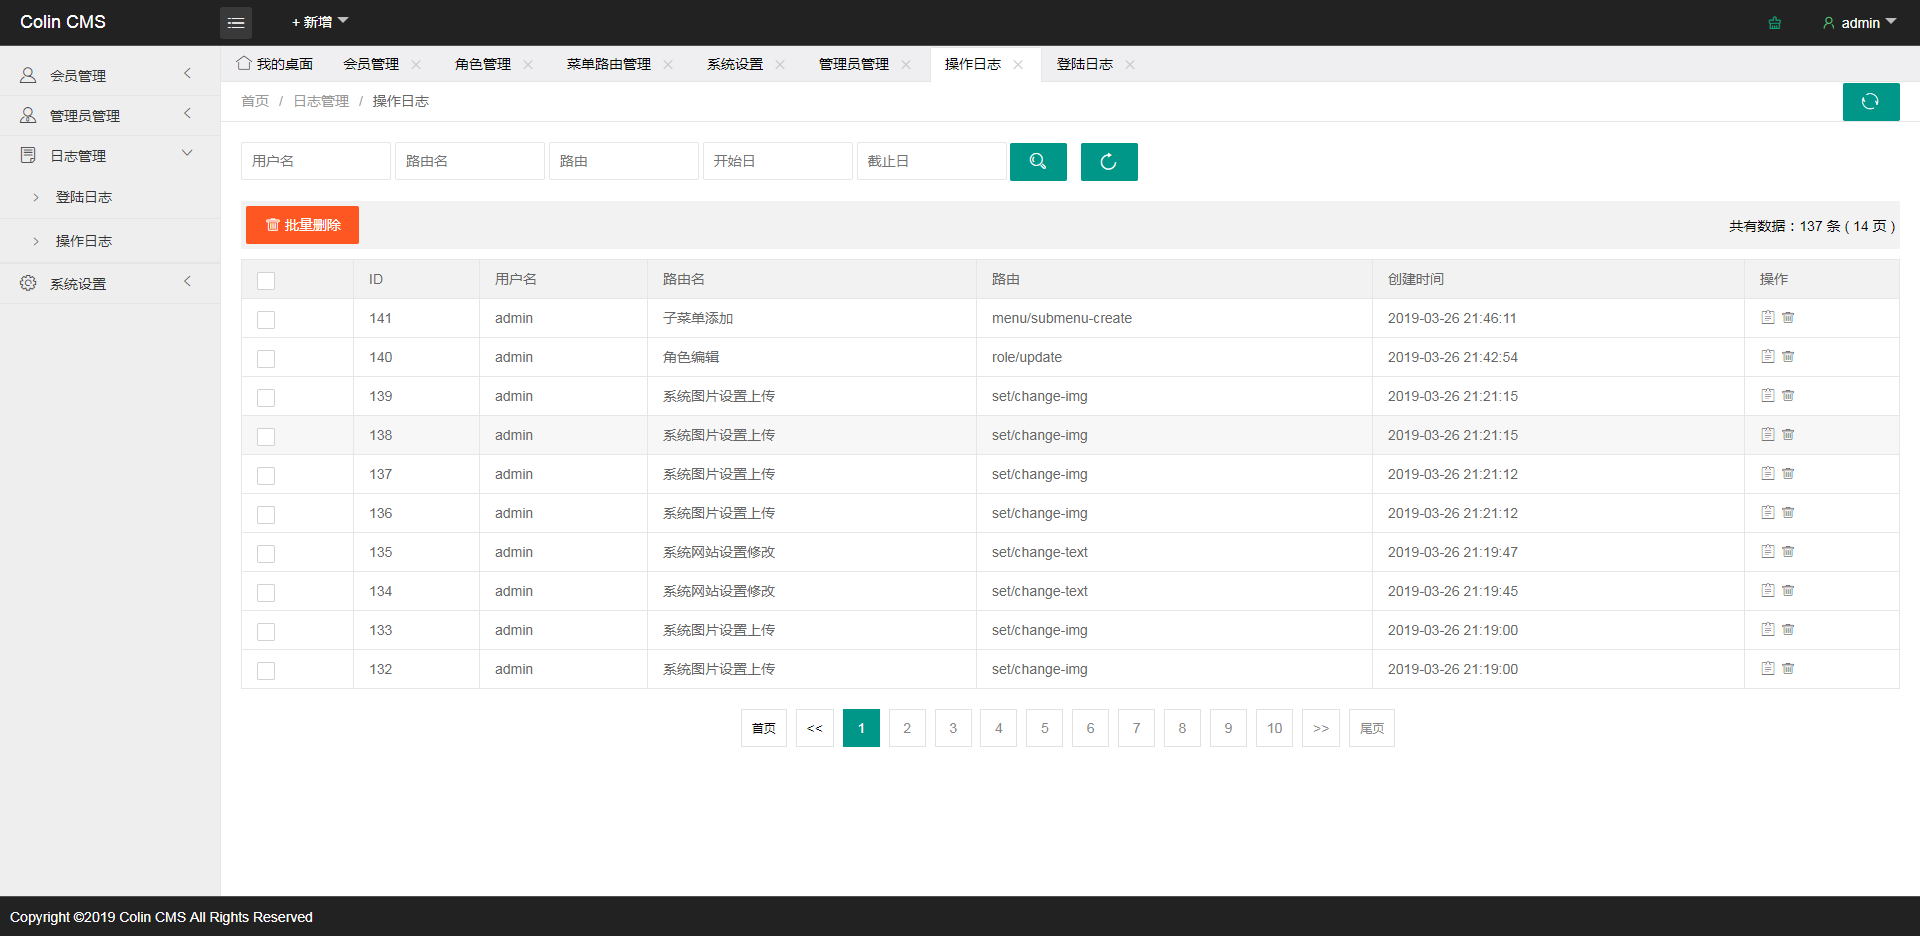Image resolution: width=1920 pixels, height=936 pixels.
Task: Switch to 角色管理 tab
Action: click(x=483, y=64)
